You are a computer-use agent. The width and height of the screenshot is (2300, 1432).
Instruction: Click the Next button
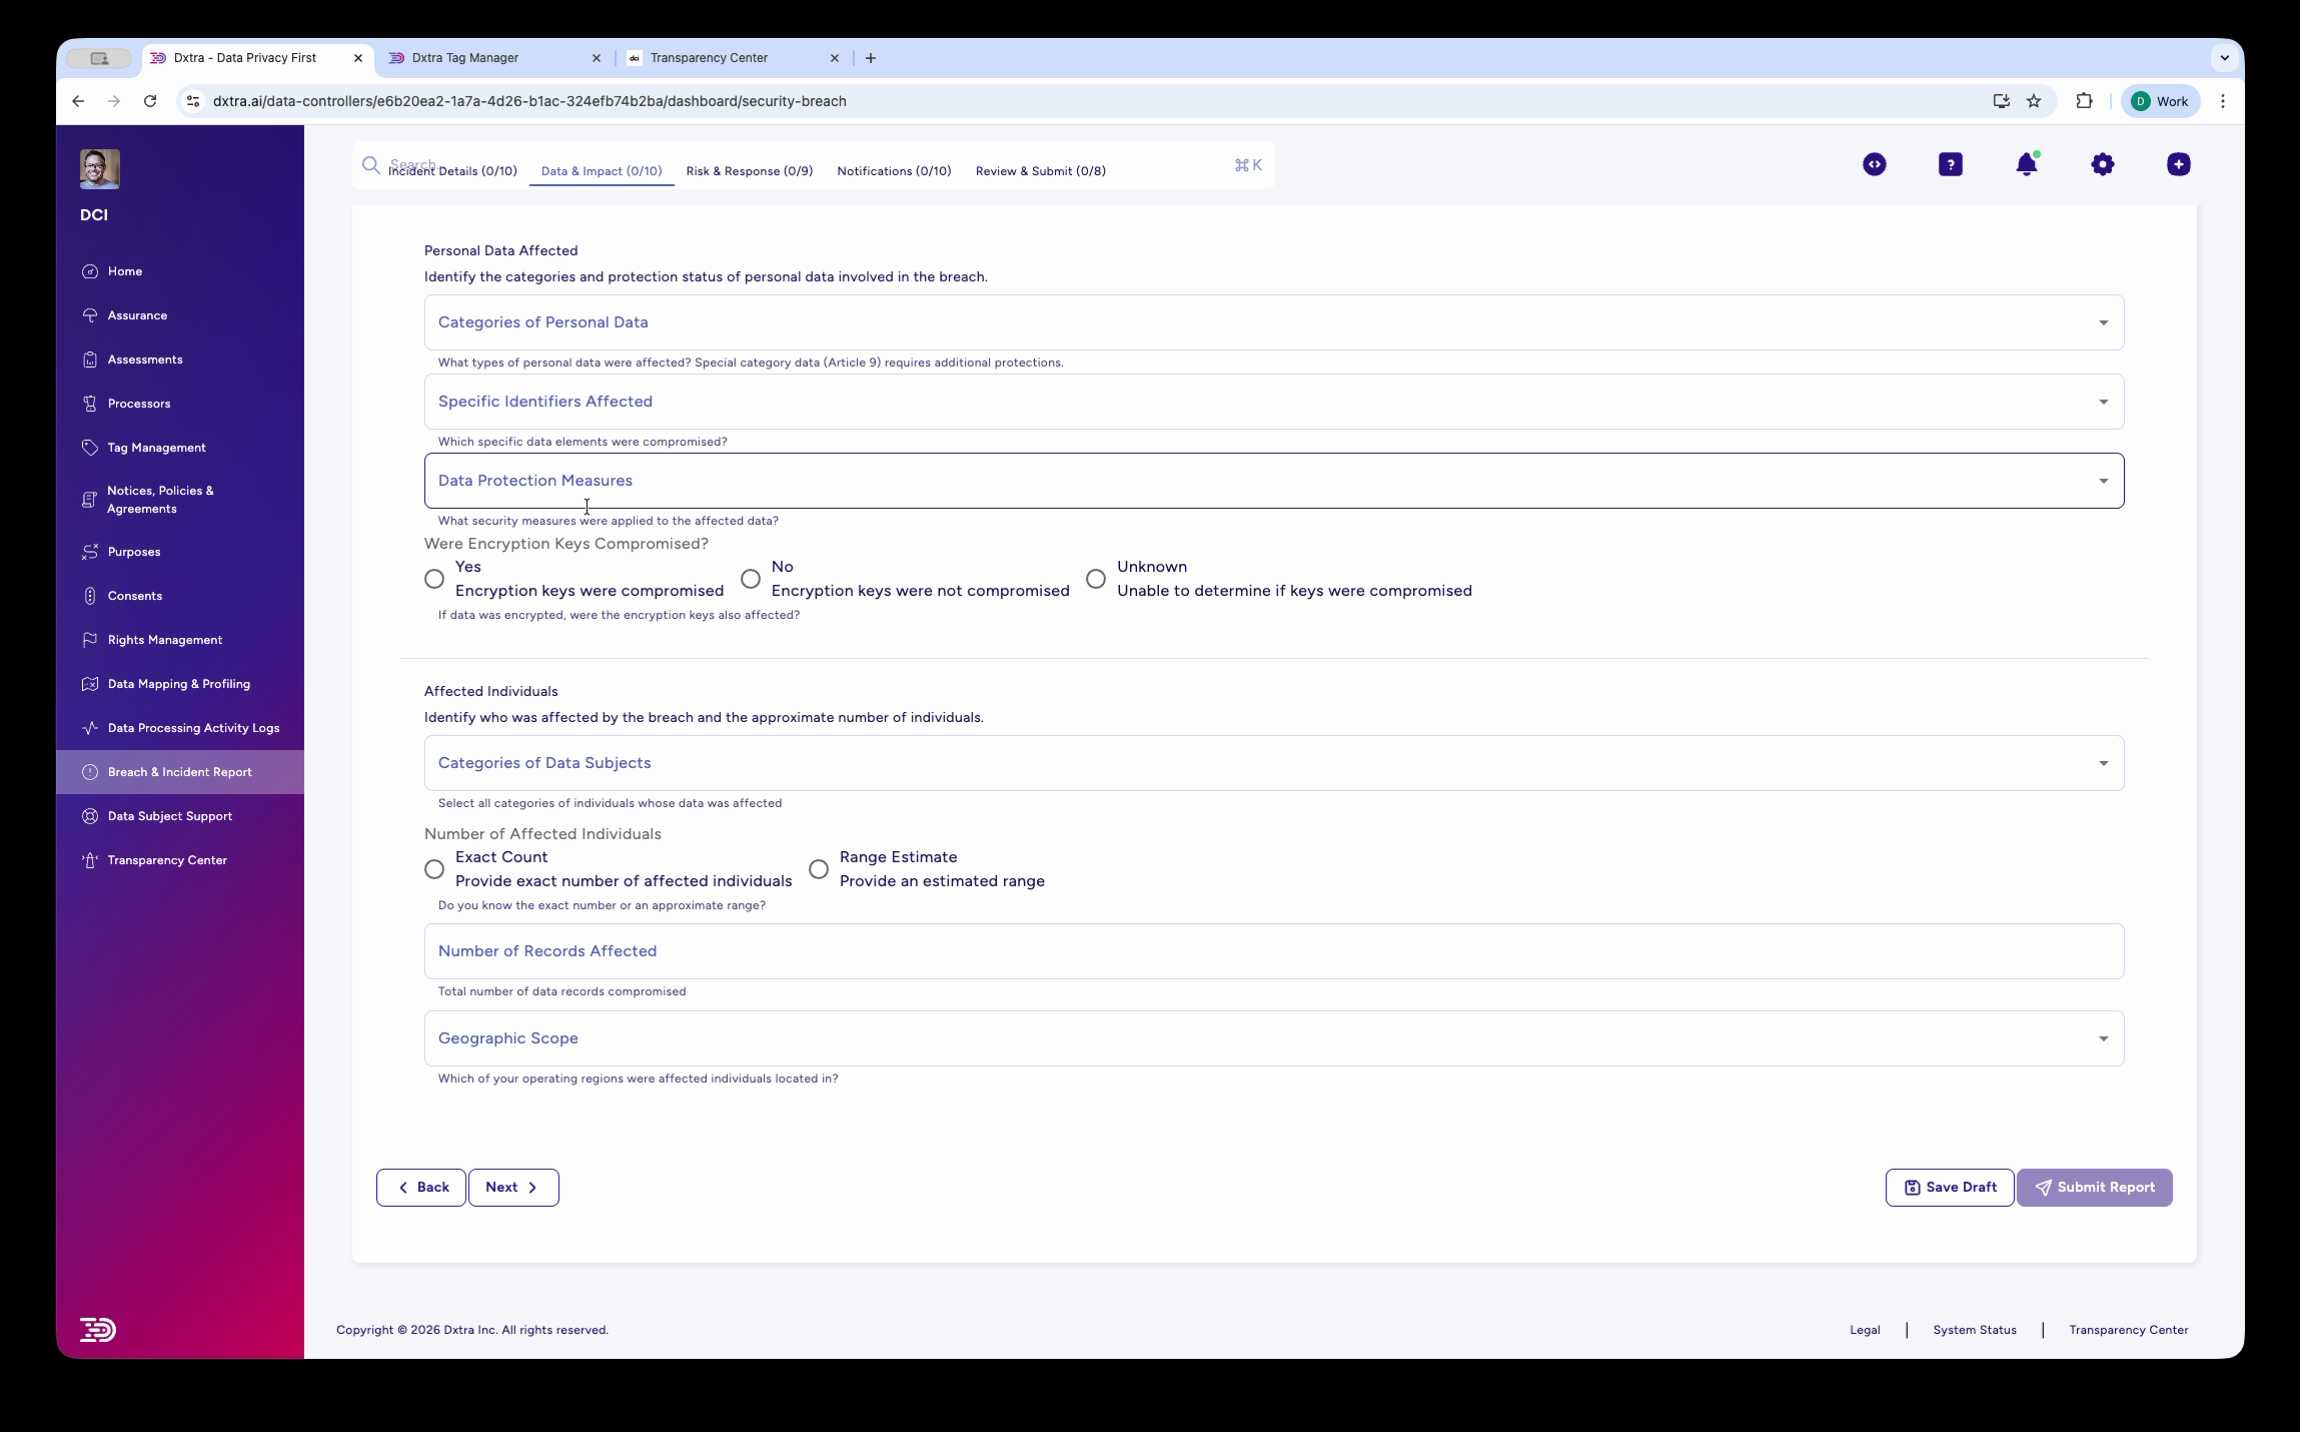pos(513,1187)
